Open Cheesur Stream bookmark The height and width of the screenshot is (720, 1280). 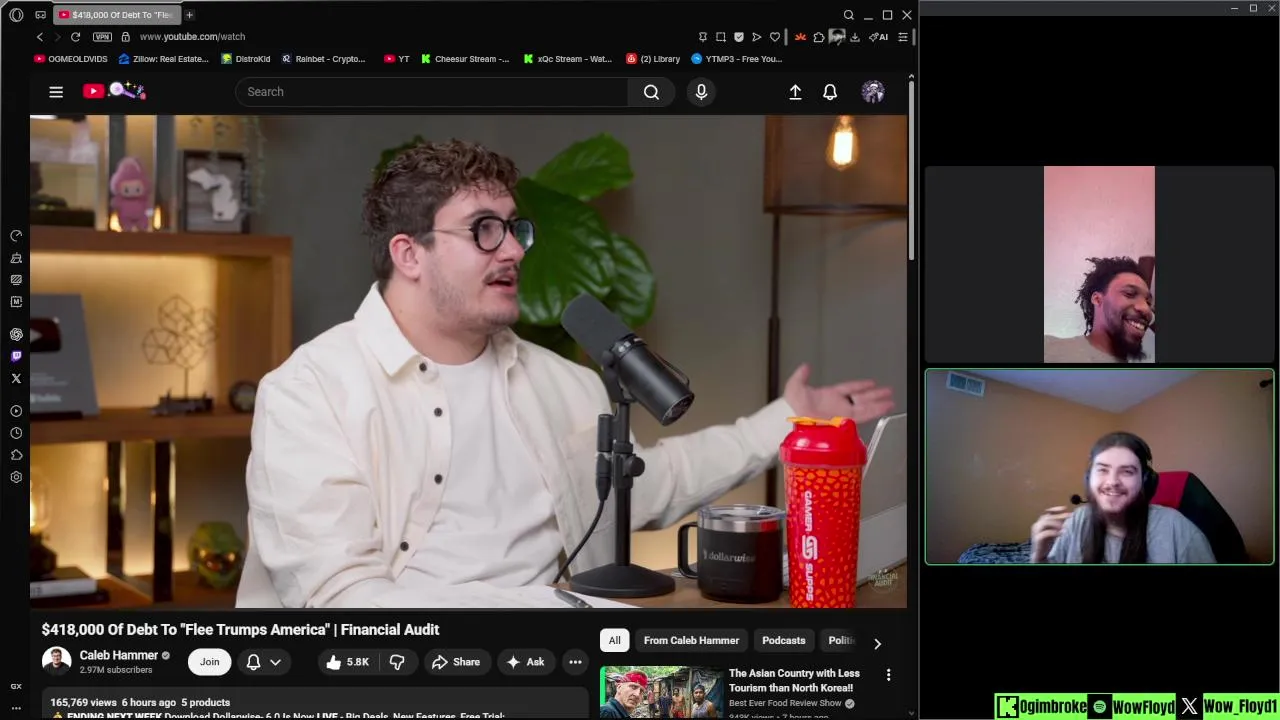[x=465, y=59]
